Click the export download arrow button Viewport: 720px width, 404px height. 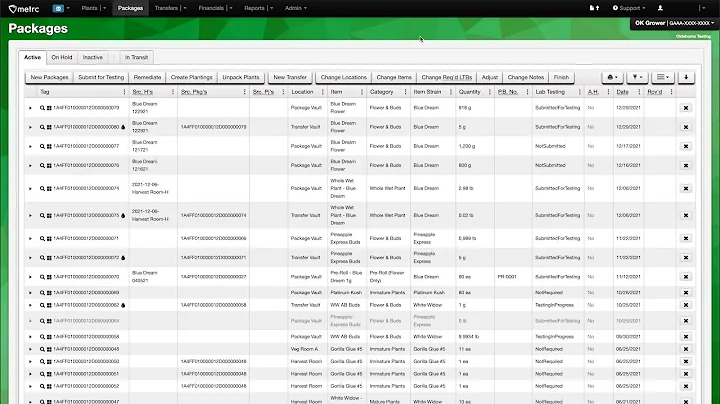click(x=686, y=77)
